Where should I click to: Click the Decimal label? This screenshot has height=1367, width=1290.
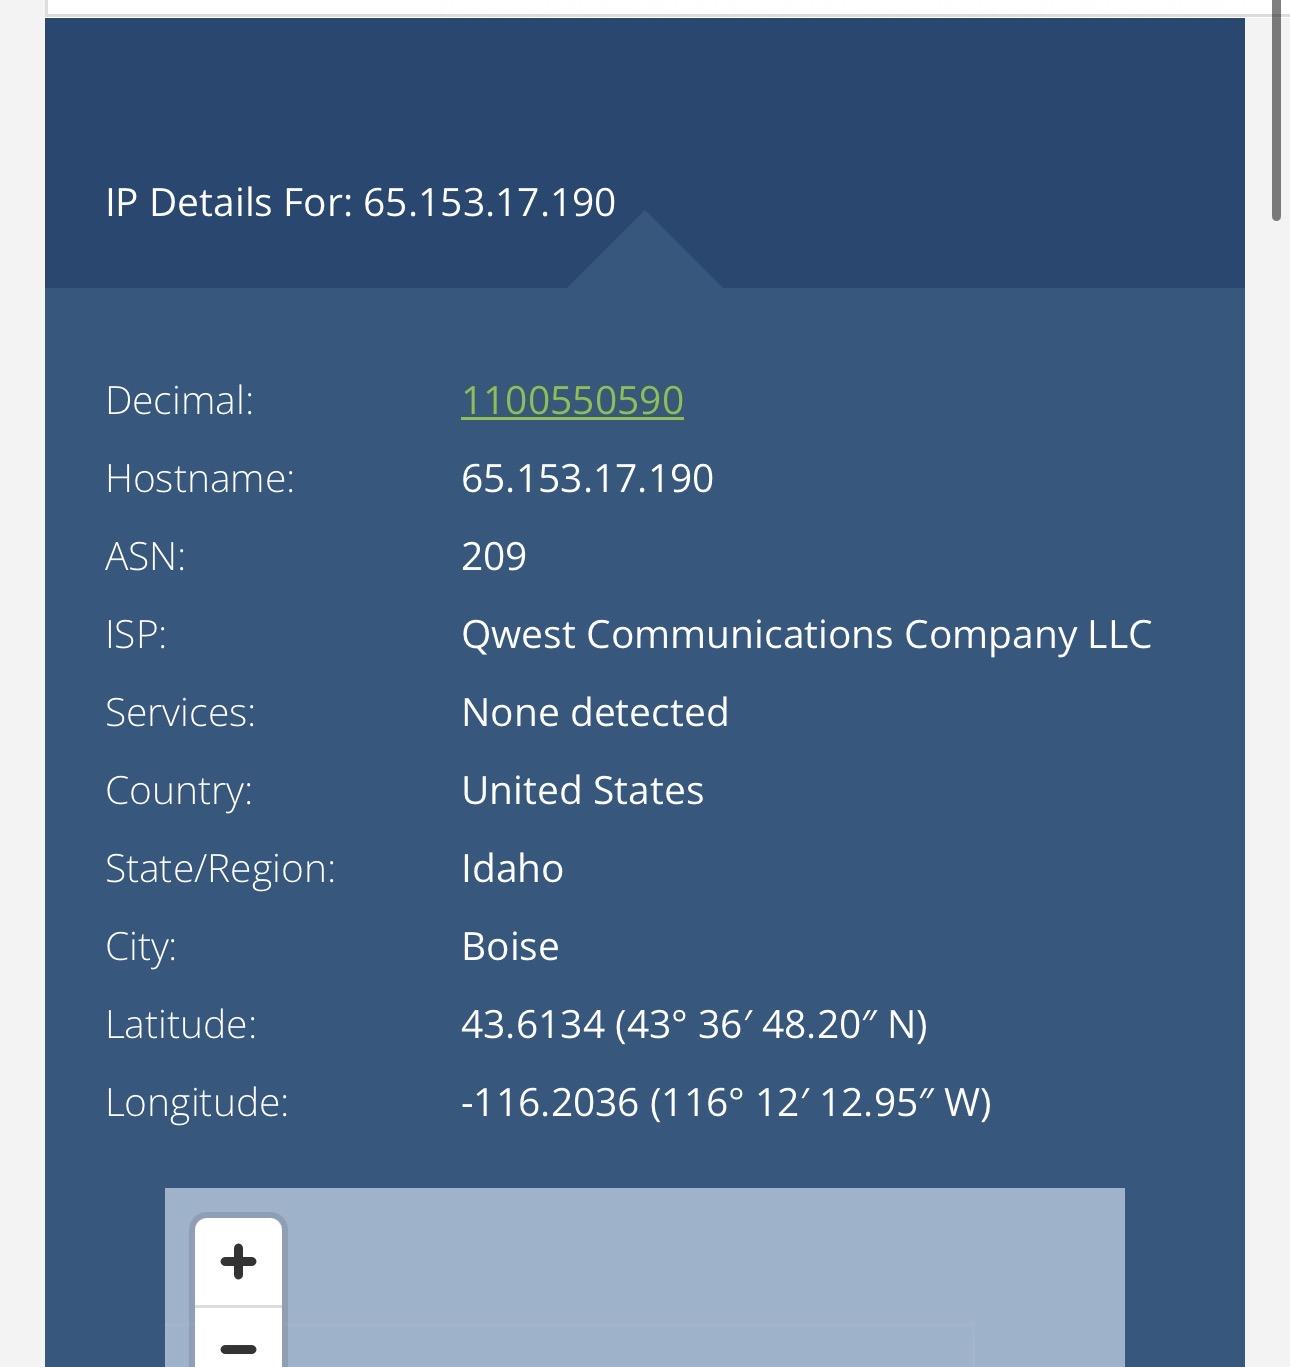click(x=180, y=400)
